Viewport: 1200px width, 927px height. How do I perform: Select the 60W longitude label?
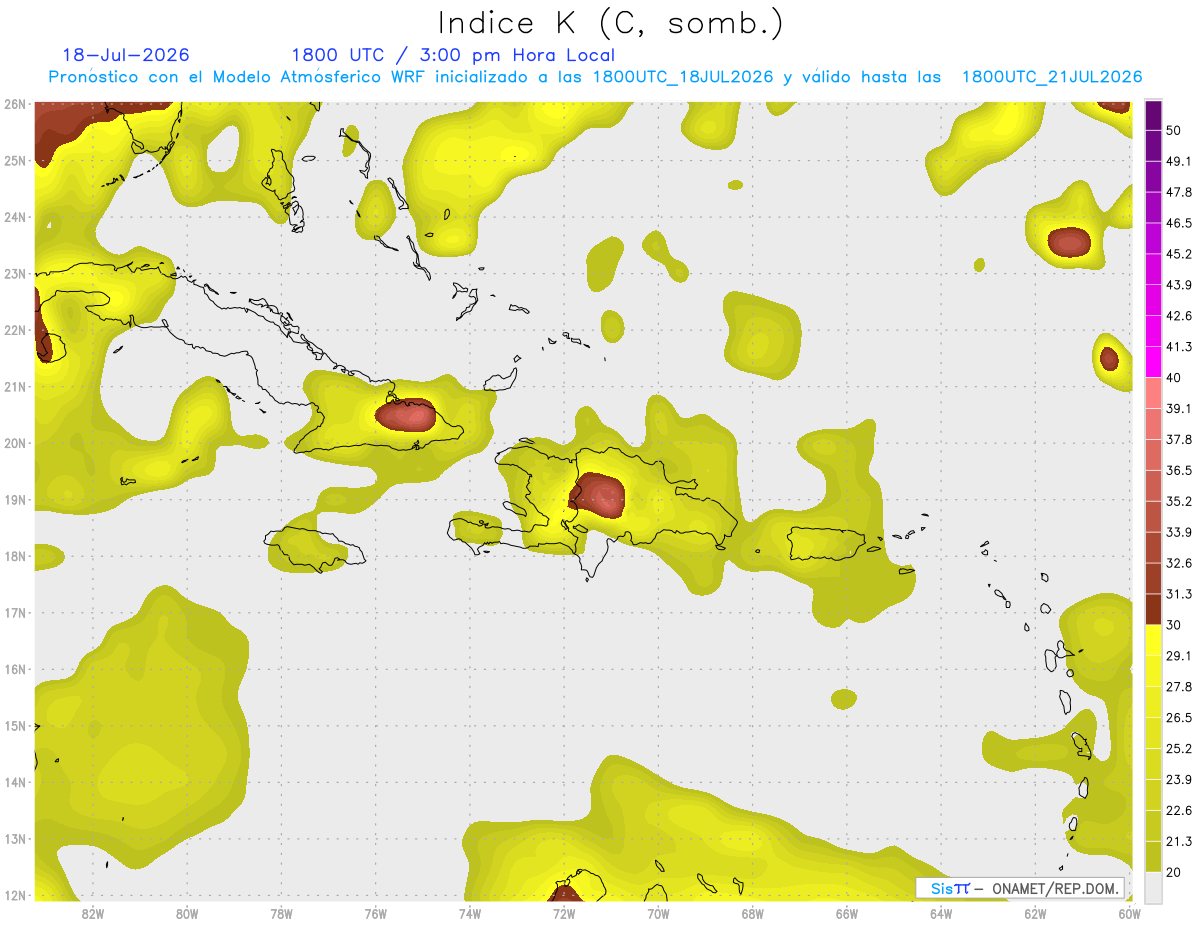click(x=1130, y=913)
